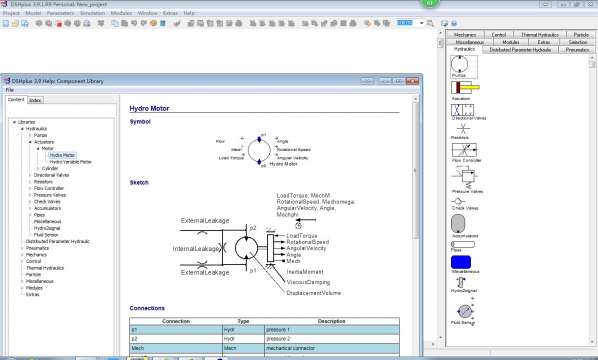598x360 pixels.
Task: Open the Simulation menu
Action: tap(92, 13)
